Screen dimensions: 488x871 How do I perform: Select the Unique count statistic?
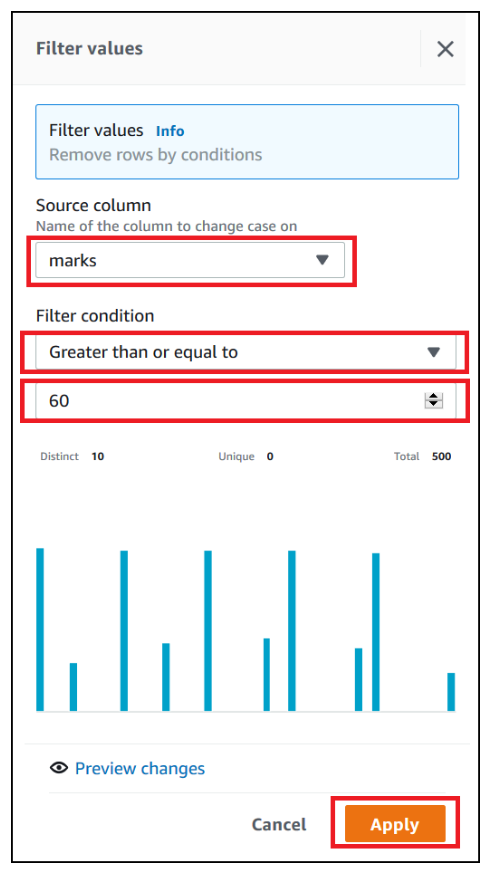[x=245, y=457]
